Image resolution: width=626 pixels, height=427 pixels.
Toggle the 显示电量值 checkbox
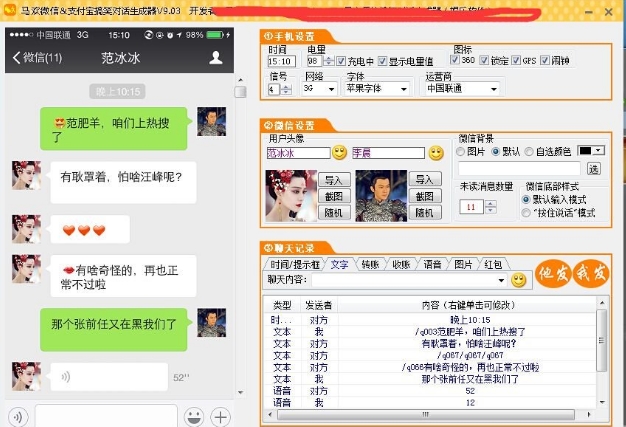pyautogui.click(x=382, y=61)
